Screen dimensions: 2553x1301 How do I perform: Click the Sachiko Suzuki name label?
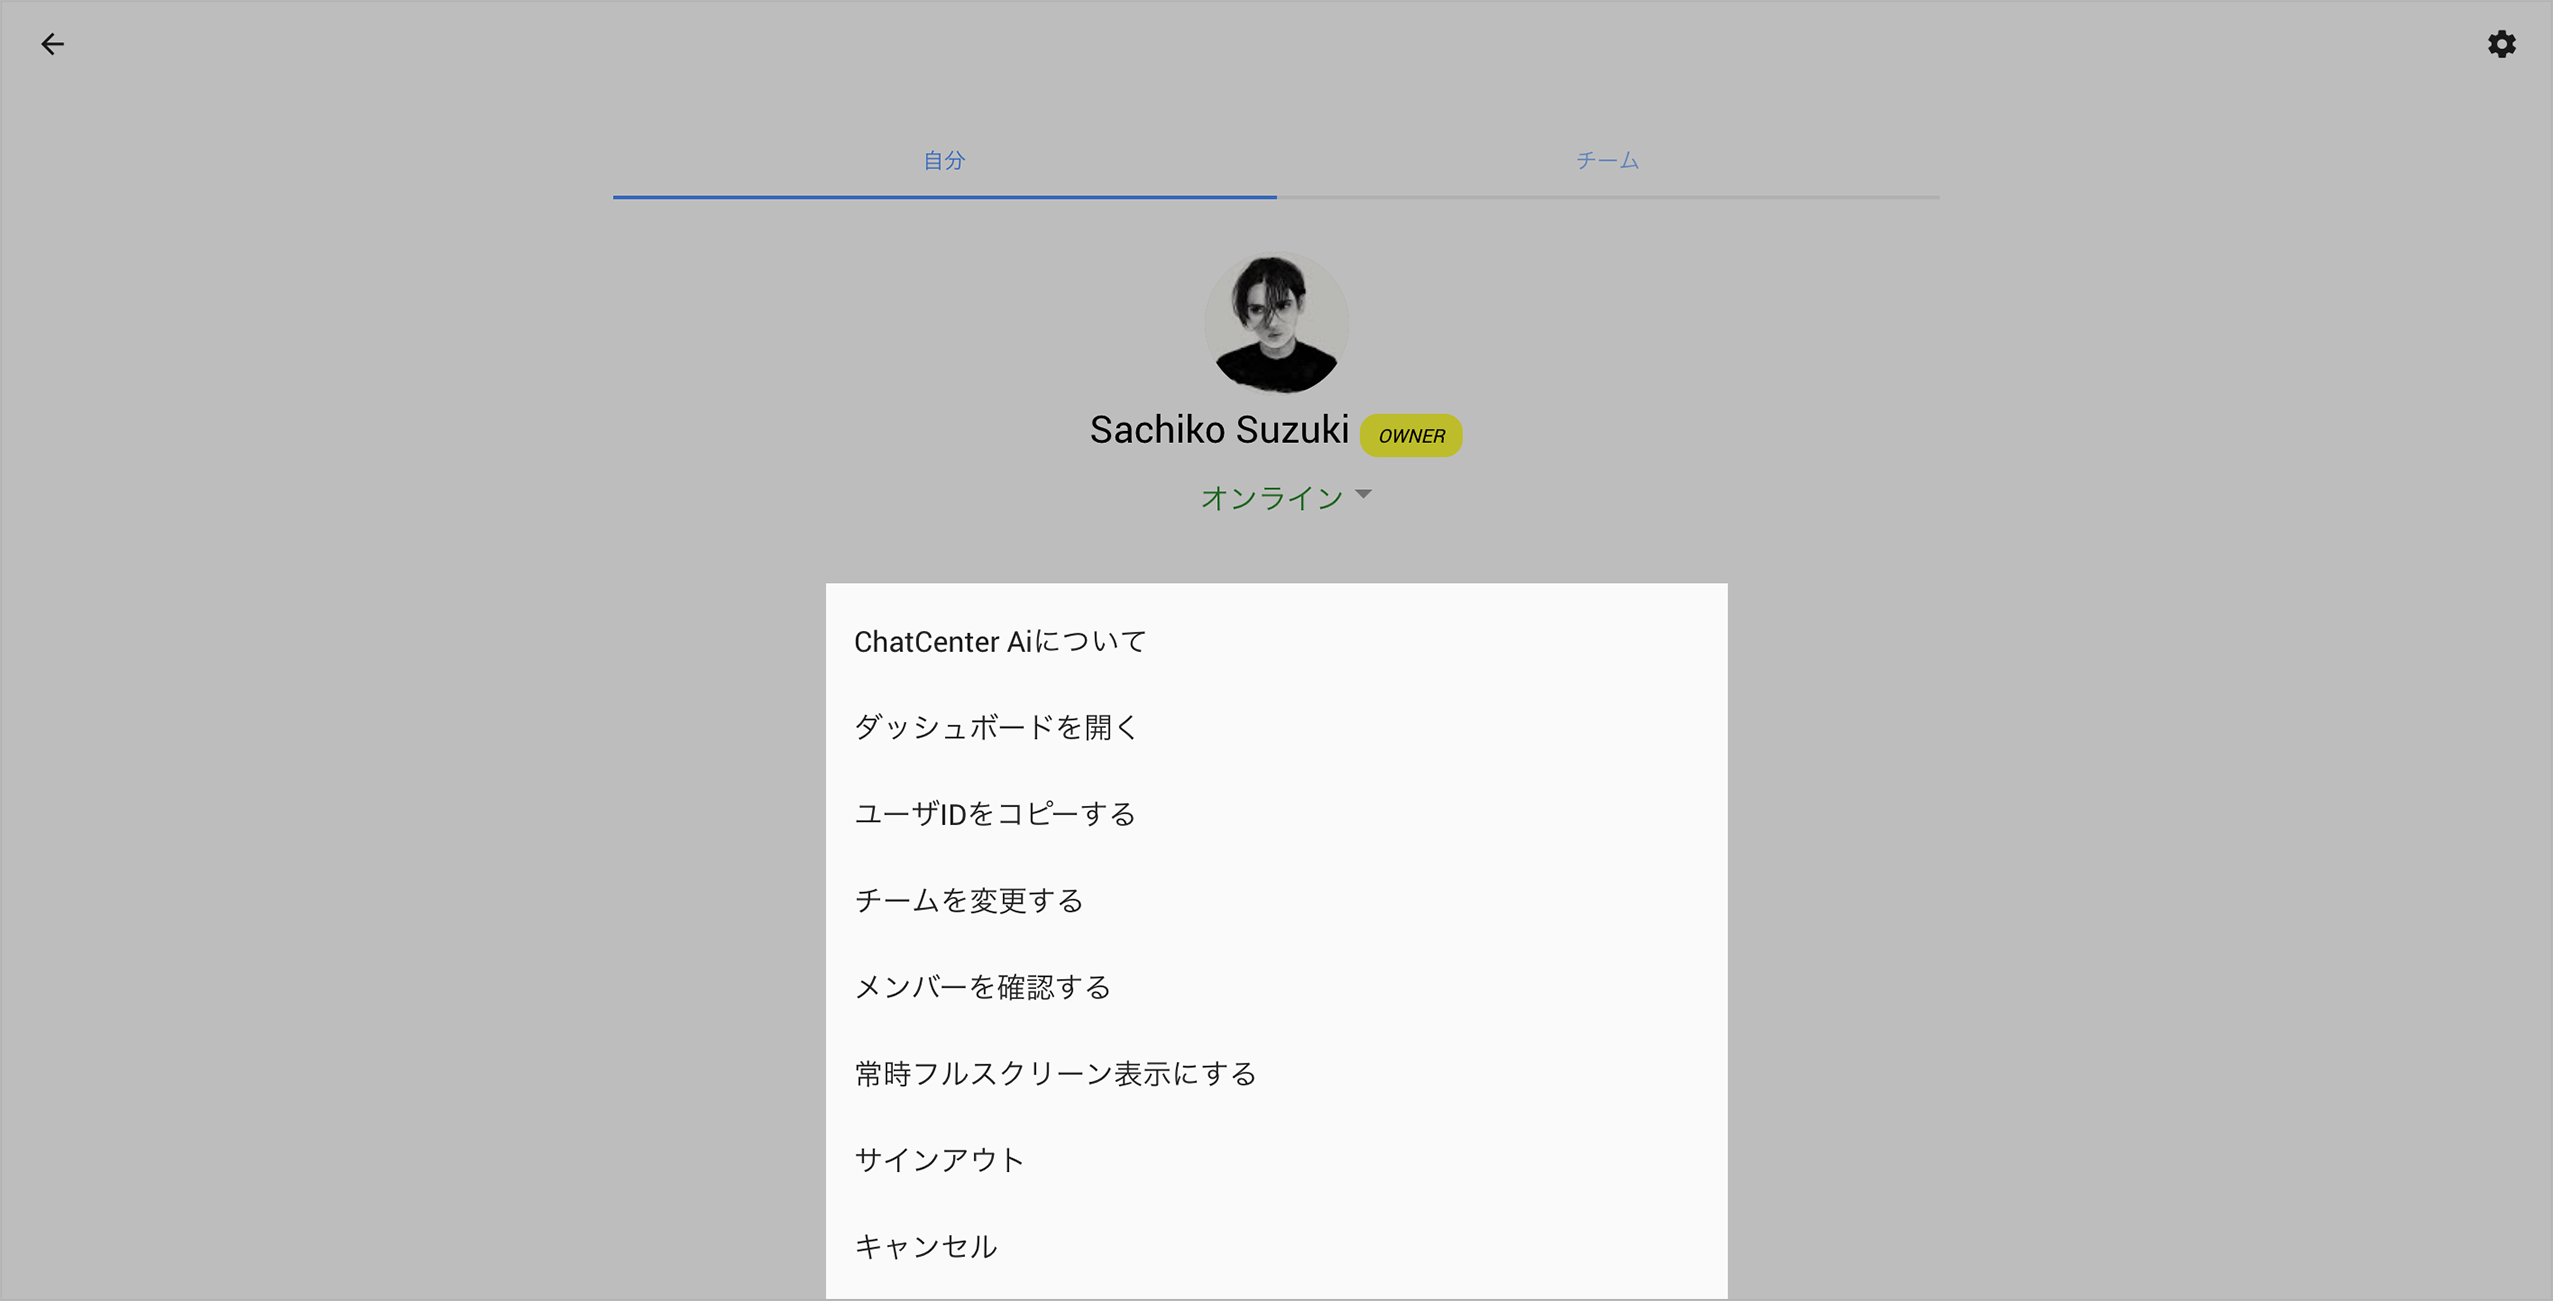click(x=1218, y=430)
